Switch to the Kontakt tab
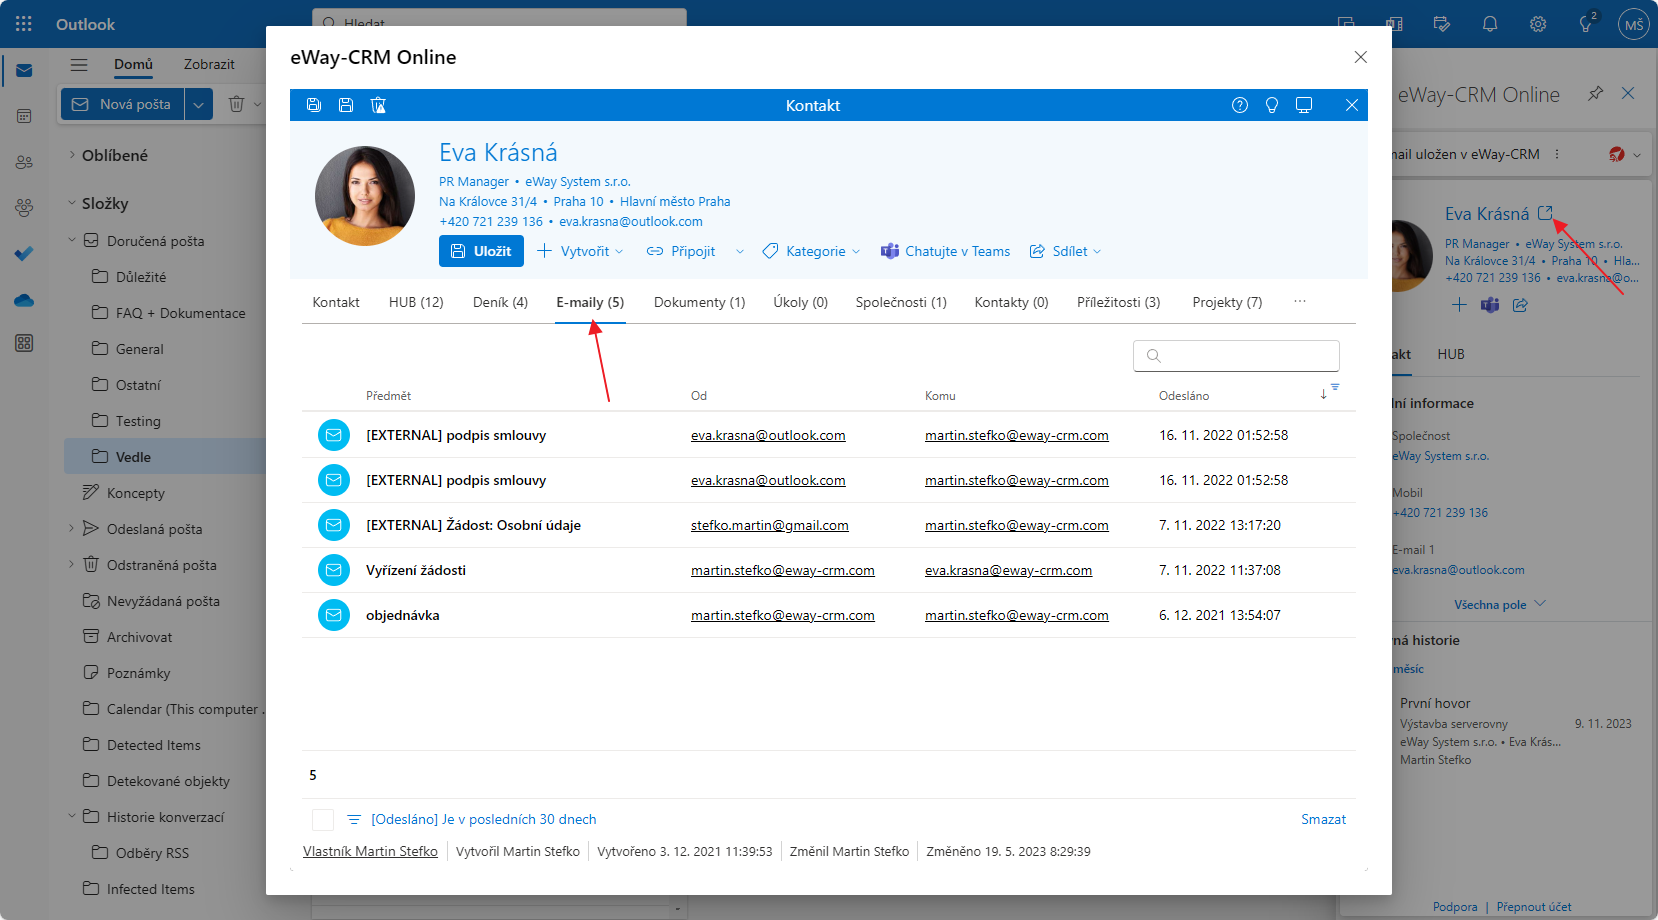The image size is (1658, 920). [336, 302]
